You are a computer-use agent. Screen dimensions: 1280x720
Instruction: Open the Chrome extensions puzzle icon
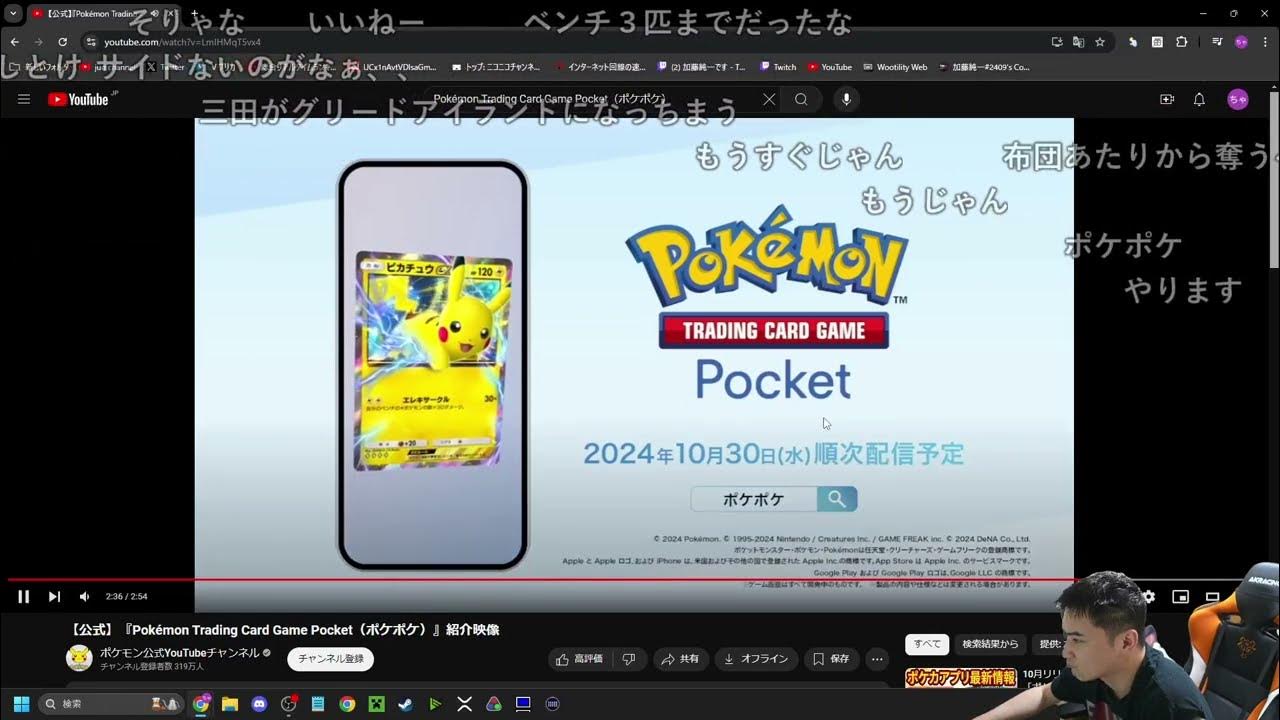click(x=1181, y=42)
